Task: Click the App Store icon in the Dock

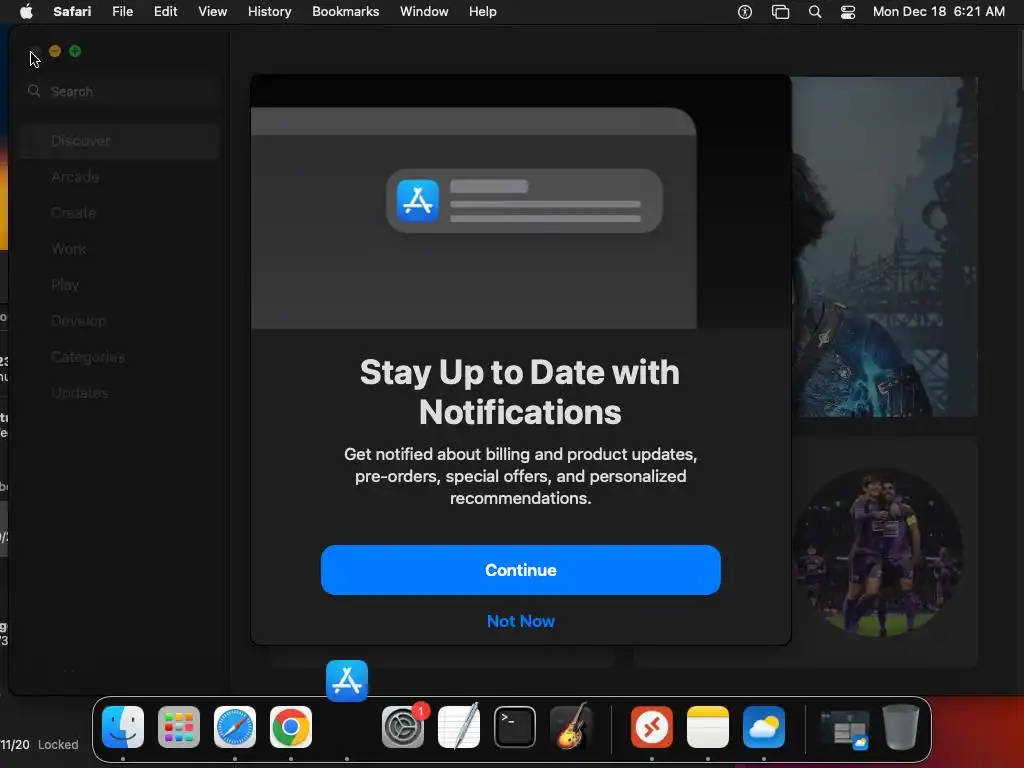Action: pos(347,680)
